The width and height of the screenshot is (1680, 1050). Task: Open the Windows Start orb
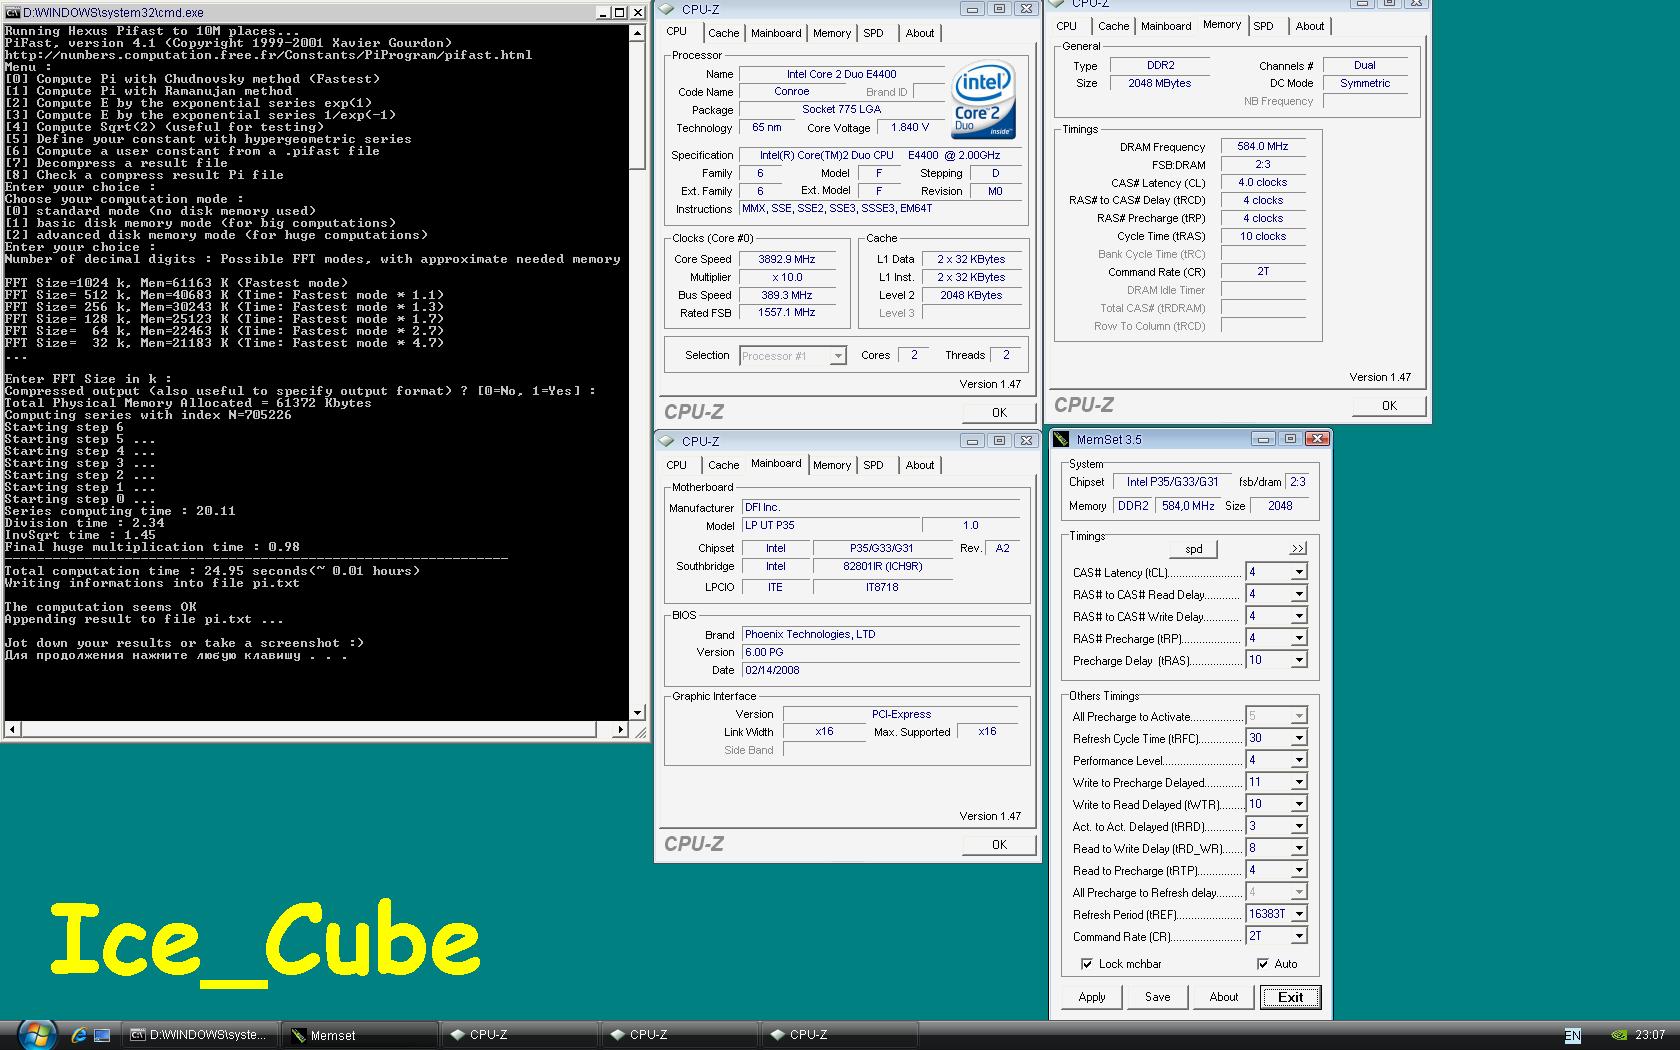pyautogui.click(x=36, y=1034)
